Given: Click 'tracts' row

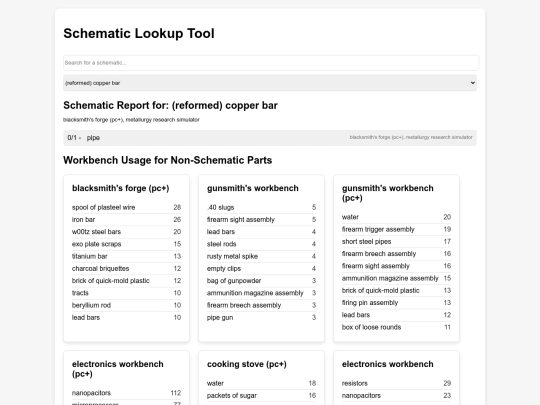Looking at the screenshot, I should click(126, 293).
